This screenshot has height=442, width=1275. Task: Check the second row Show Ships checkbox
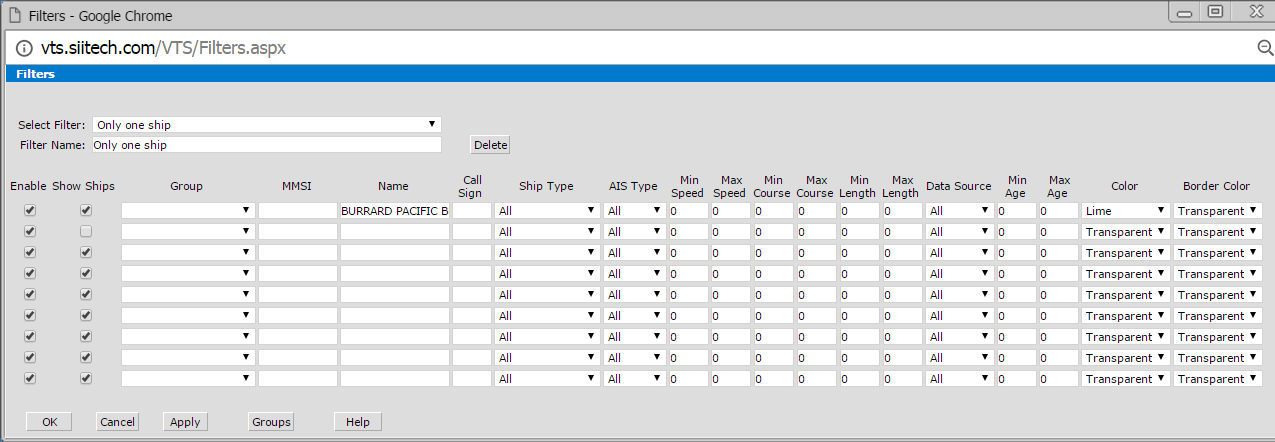(86, 232)
